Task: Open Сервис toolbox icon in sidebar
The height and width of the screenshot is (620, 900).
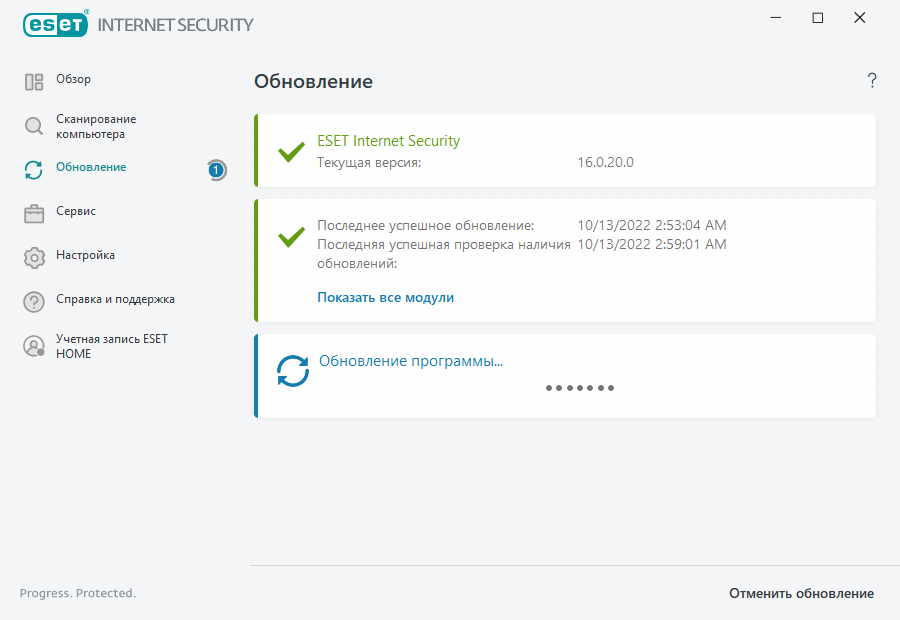Action: [33, 212]
